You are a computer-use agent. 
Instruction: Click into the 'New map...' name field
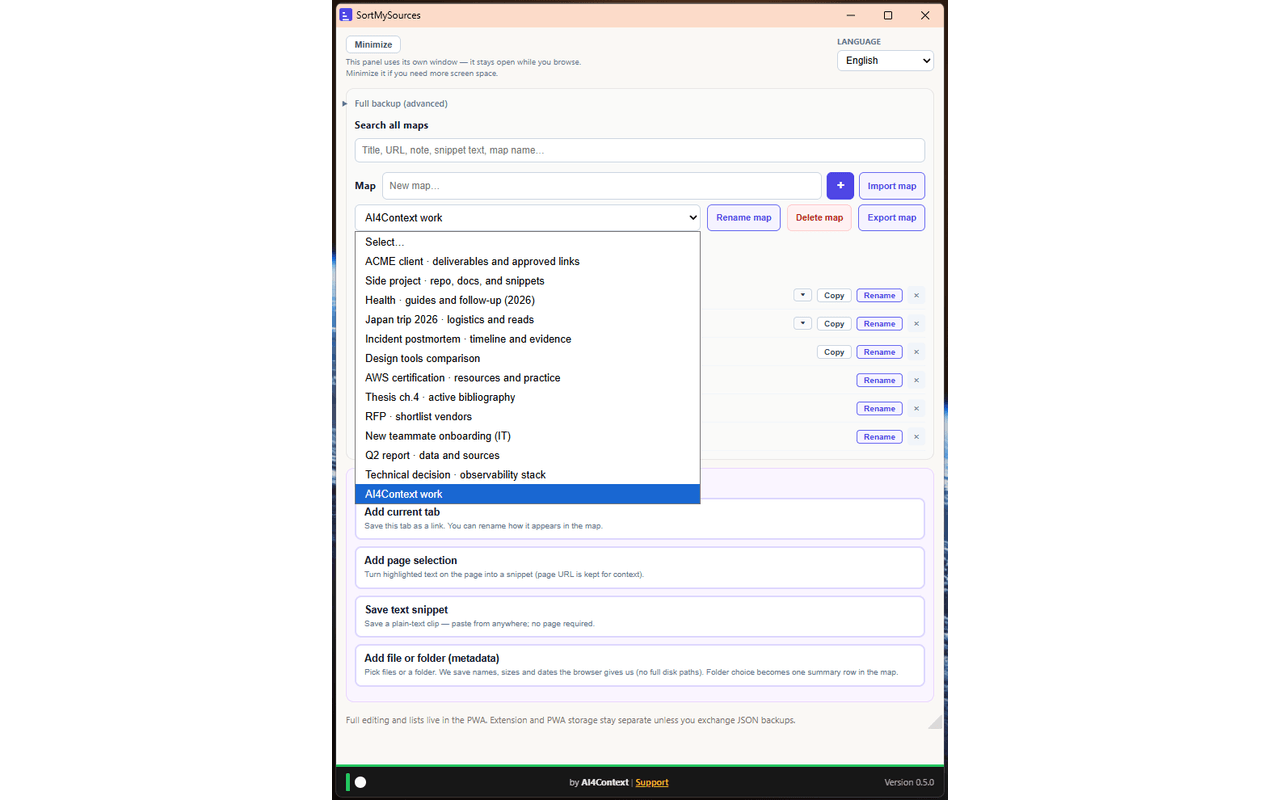602,186
